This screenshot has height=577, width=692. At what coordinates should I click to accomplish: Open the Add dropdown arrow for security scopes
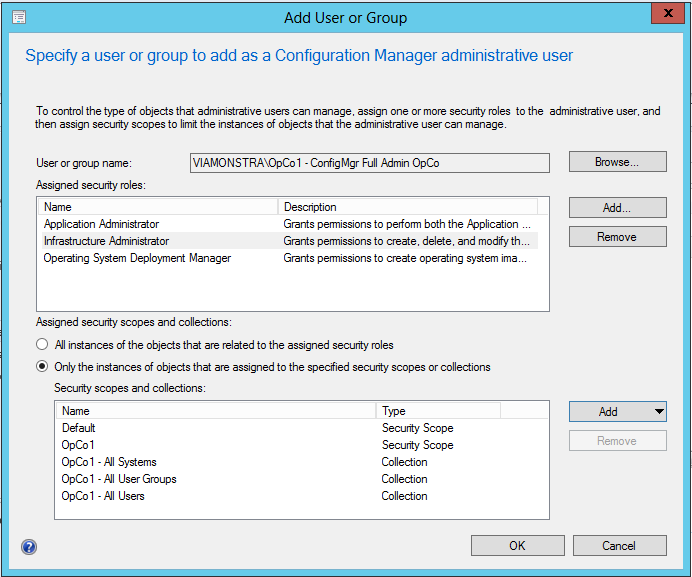point(659,411)
